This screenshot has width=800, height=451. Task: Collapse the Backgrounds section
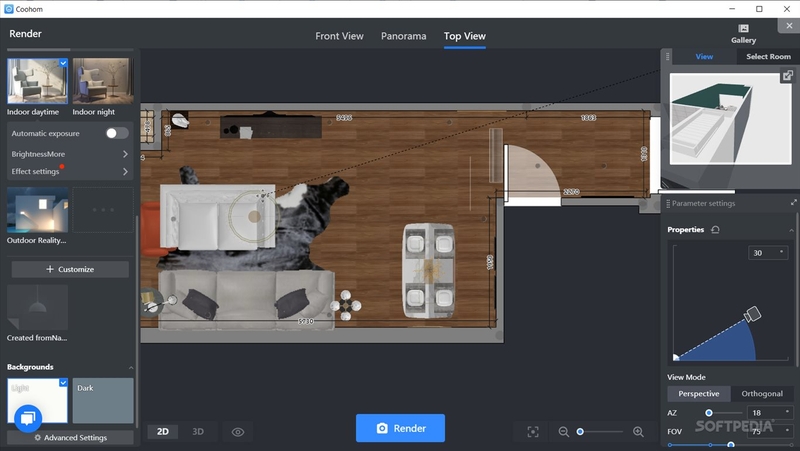coord(131,367)
